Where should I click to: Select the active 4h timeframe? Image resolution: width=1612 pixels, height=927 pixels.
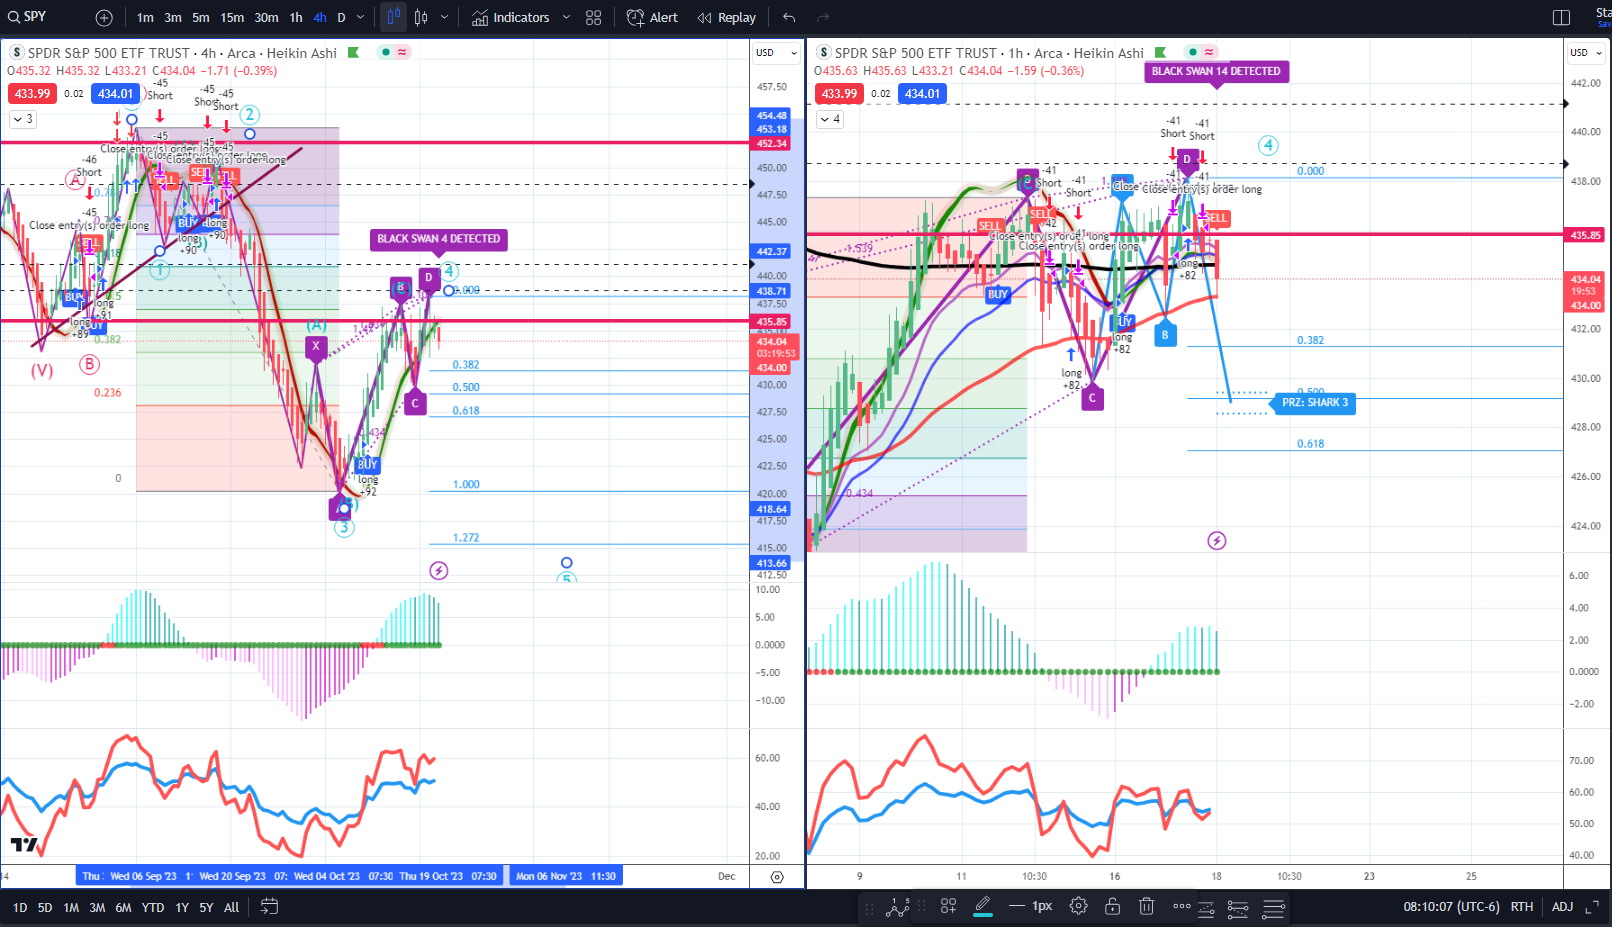(x=319, y=18)
